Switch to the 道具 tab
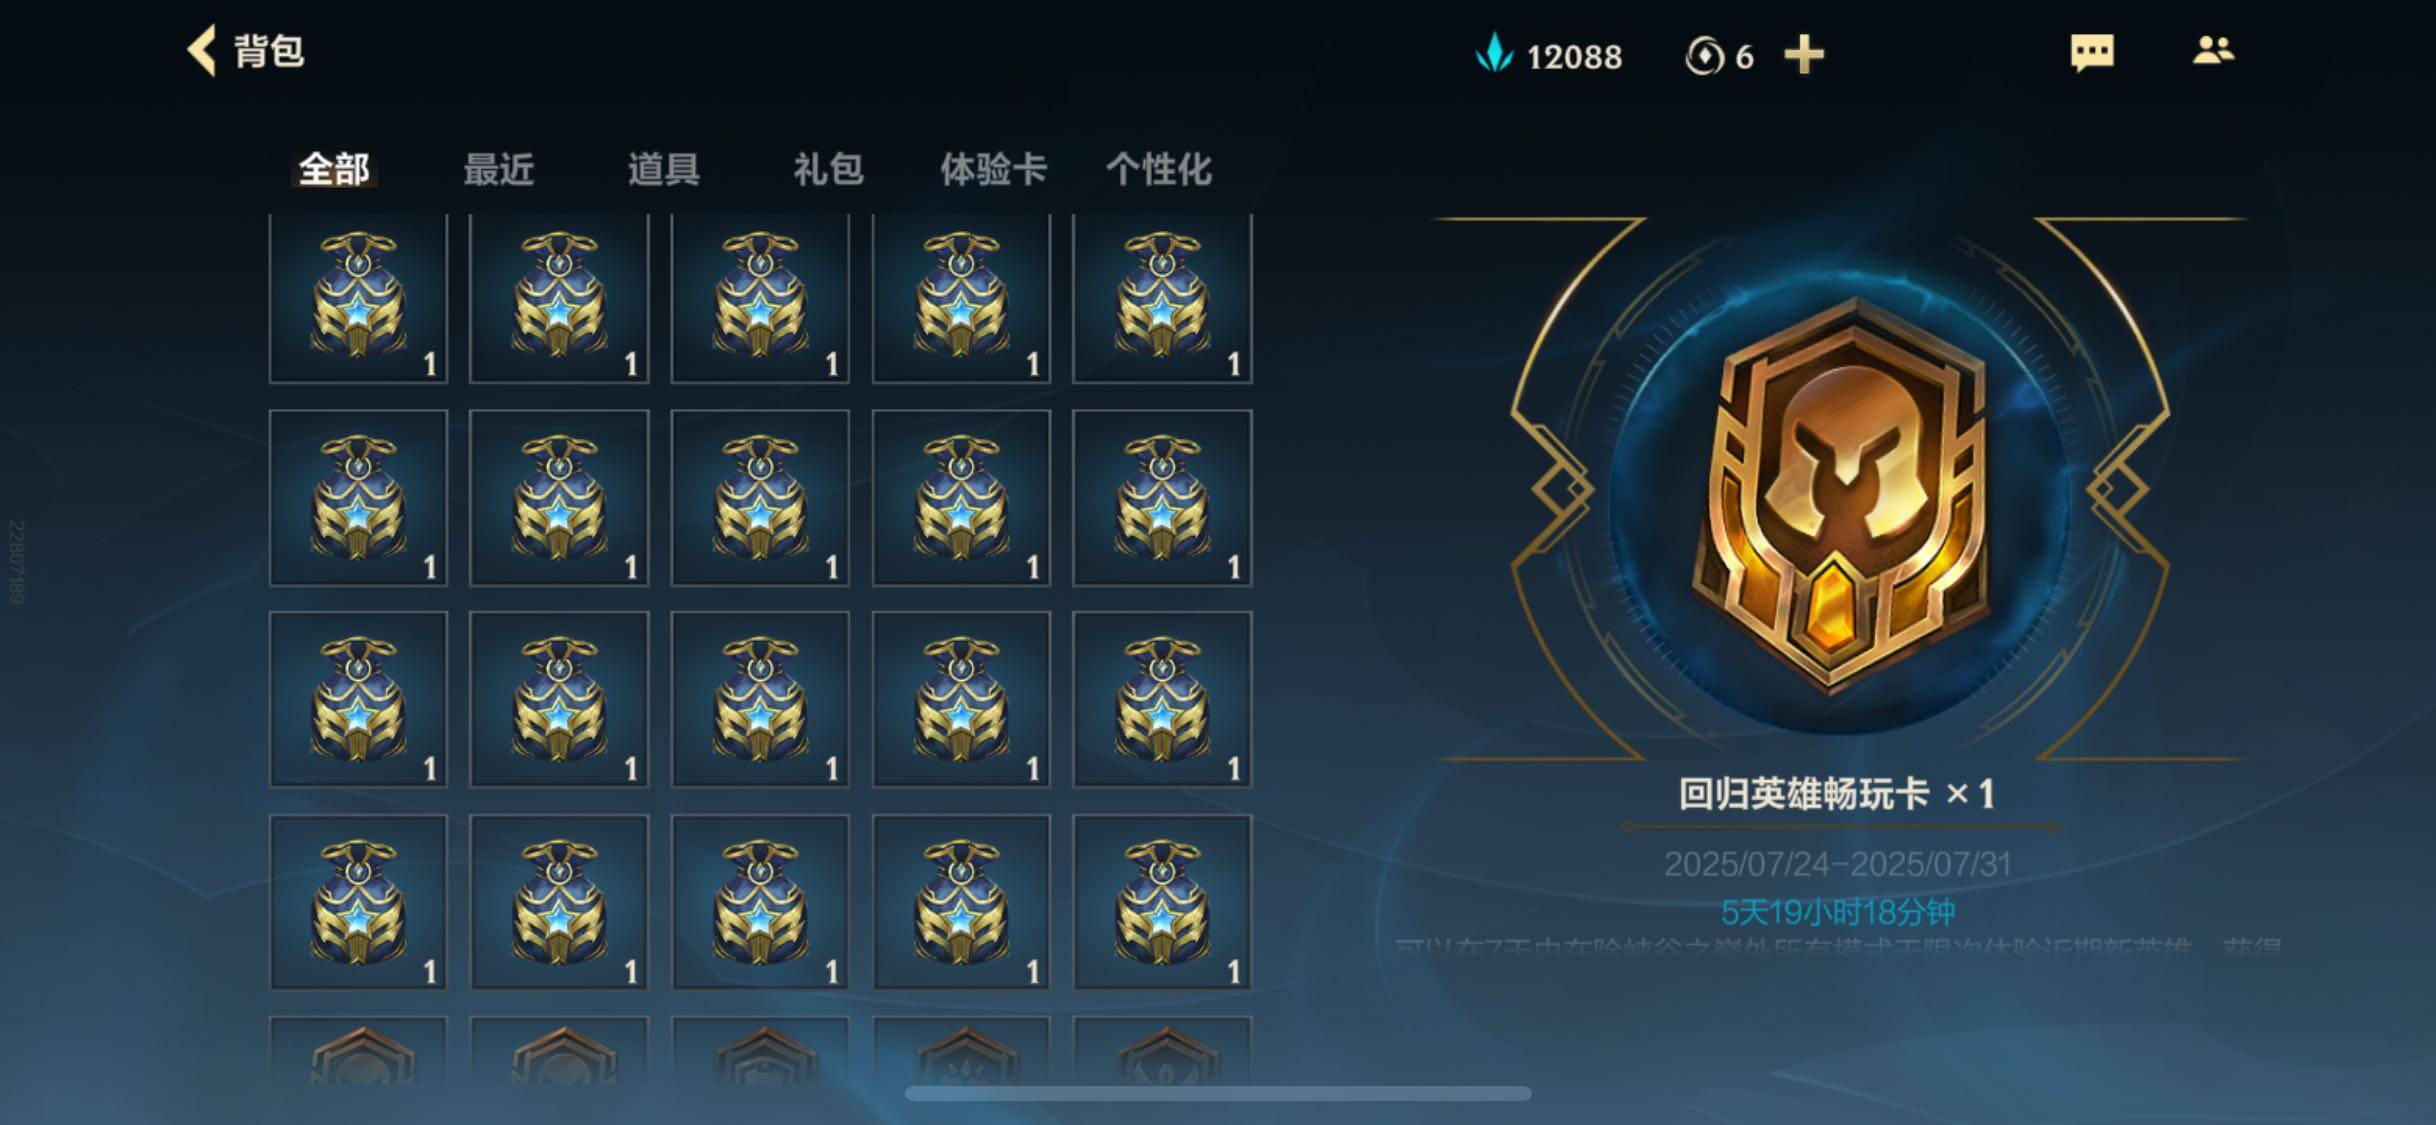Viewport: 2436px width, 1125px height. (663, 169)
